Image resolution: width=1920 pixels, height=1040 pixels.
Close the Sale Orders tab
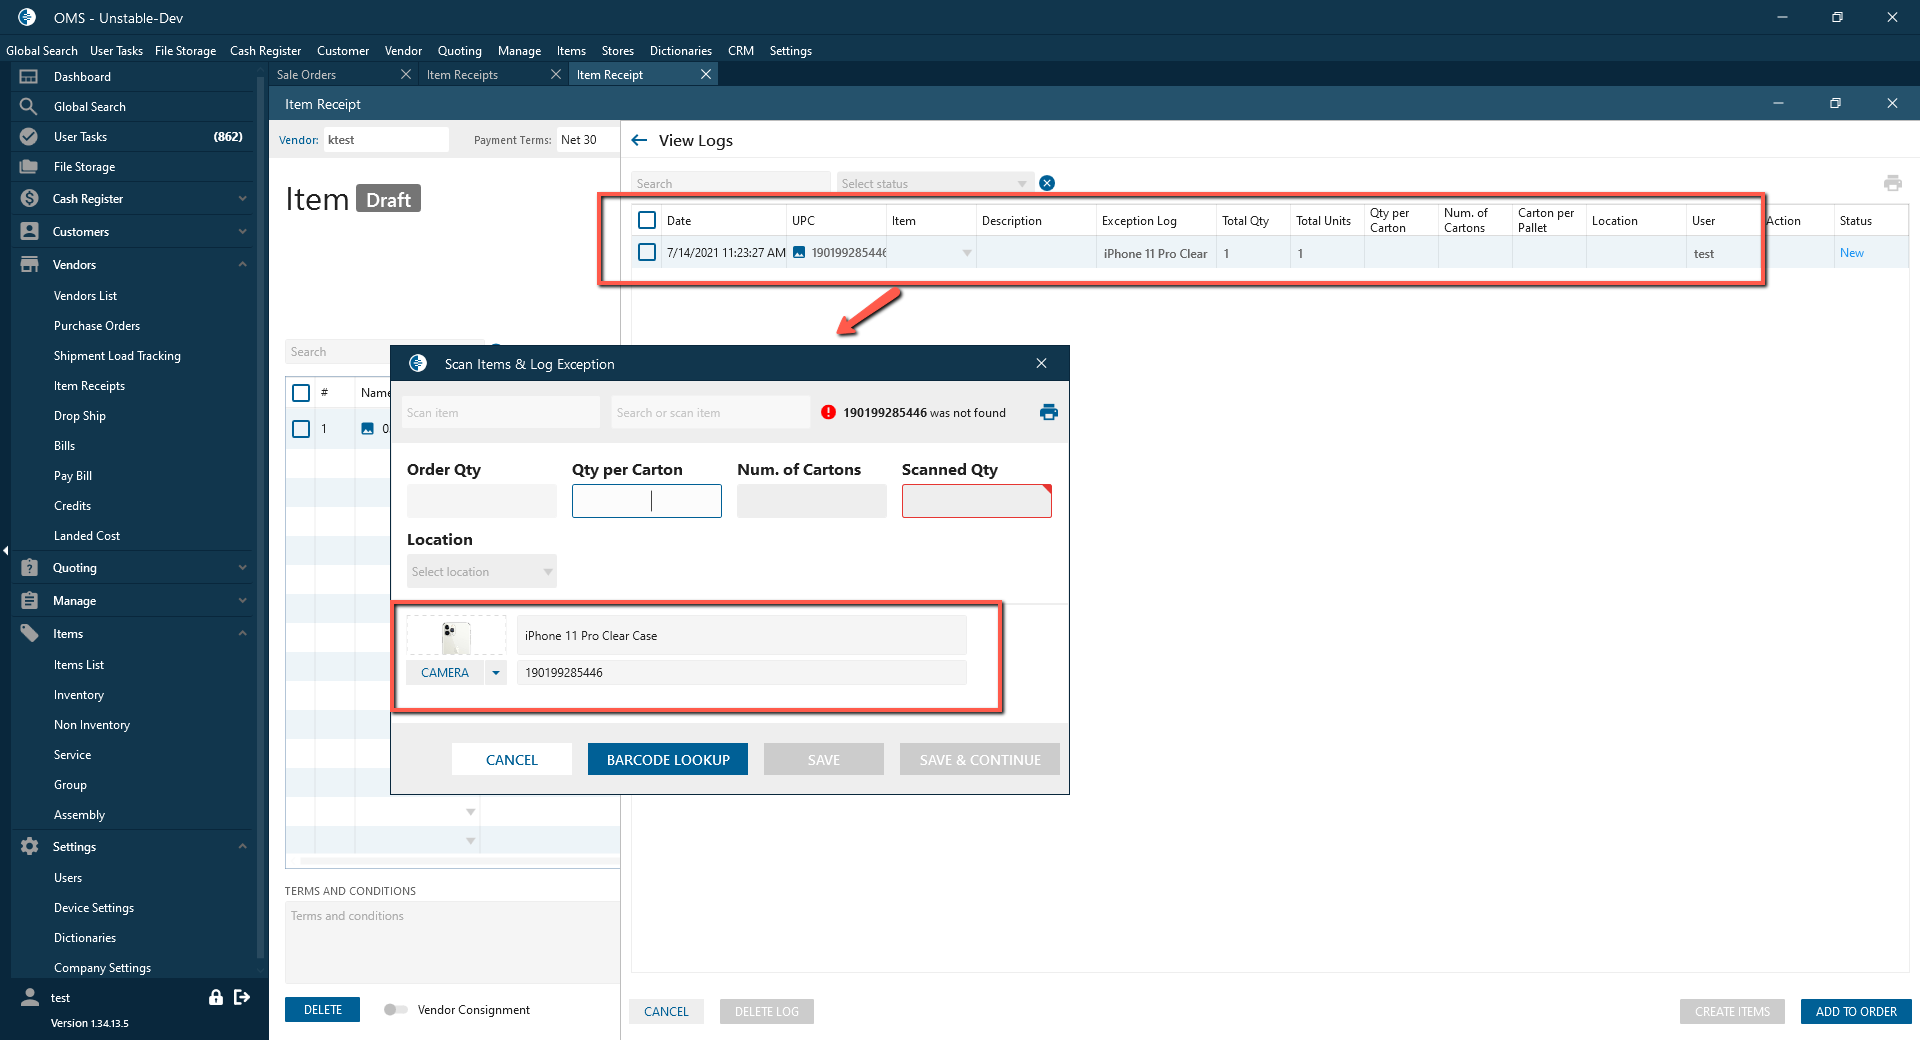tap(405, 75)
